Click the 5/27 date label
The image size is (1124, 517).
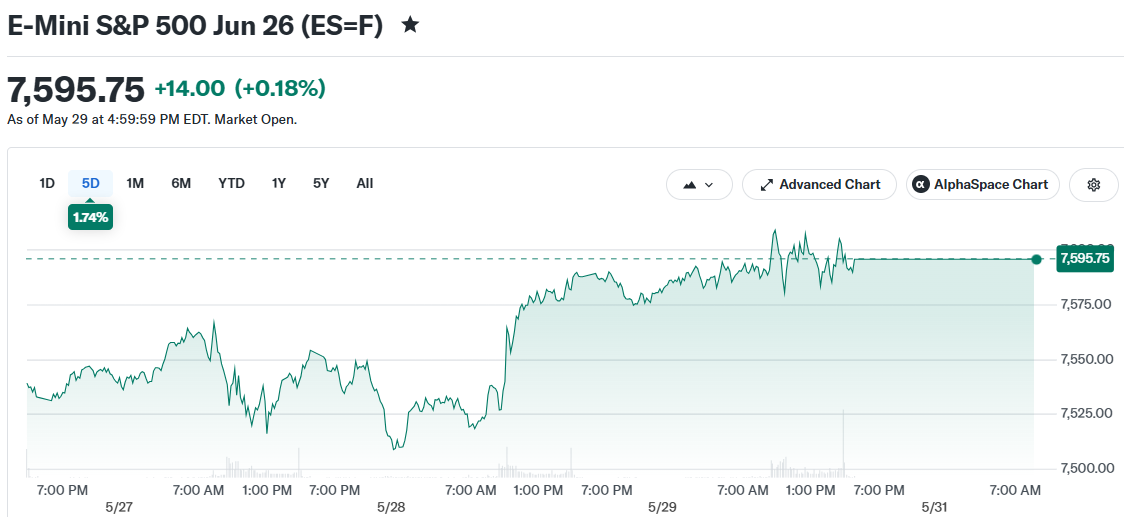coord(119,507)
